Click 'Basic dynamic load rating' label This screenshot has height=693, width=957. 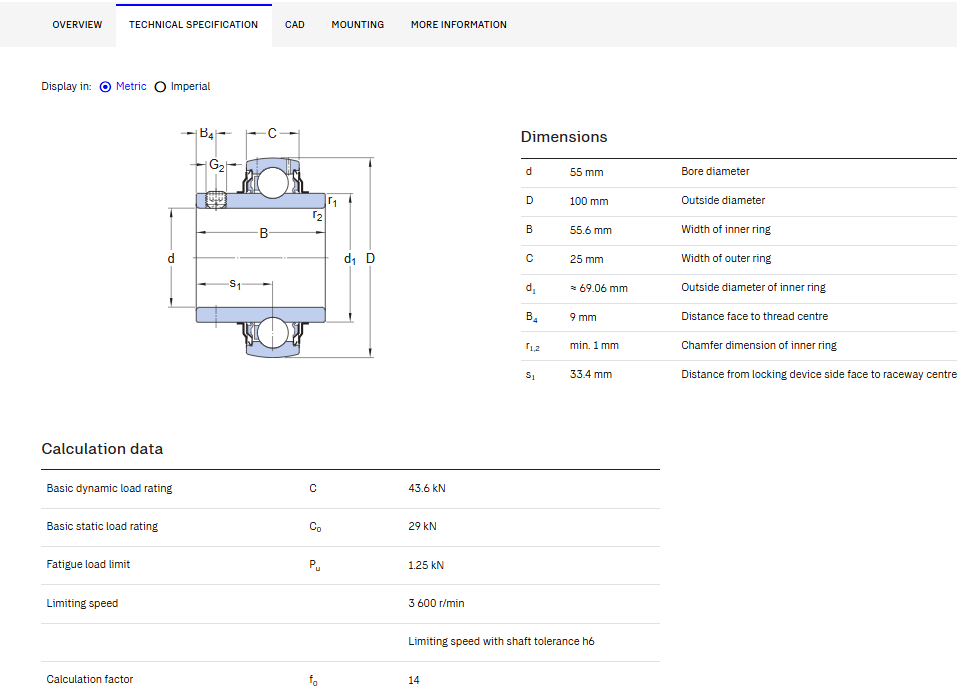(109, 488)
